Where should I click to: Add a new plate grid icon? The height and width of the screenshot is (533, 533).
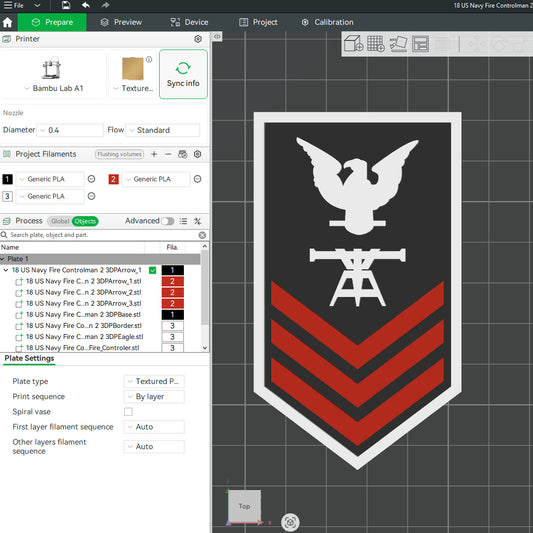(376, 44)
